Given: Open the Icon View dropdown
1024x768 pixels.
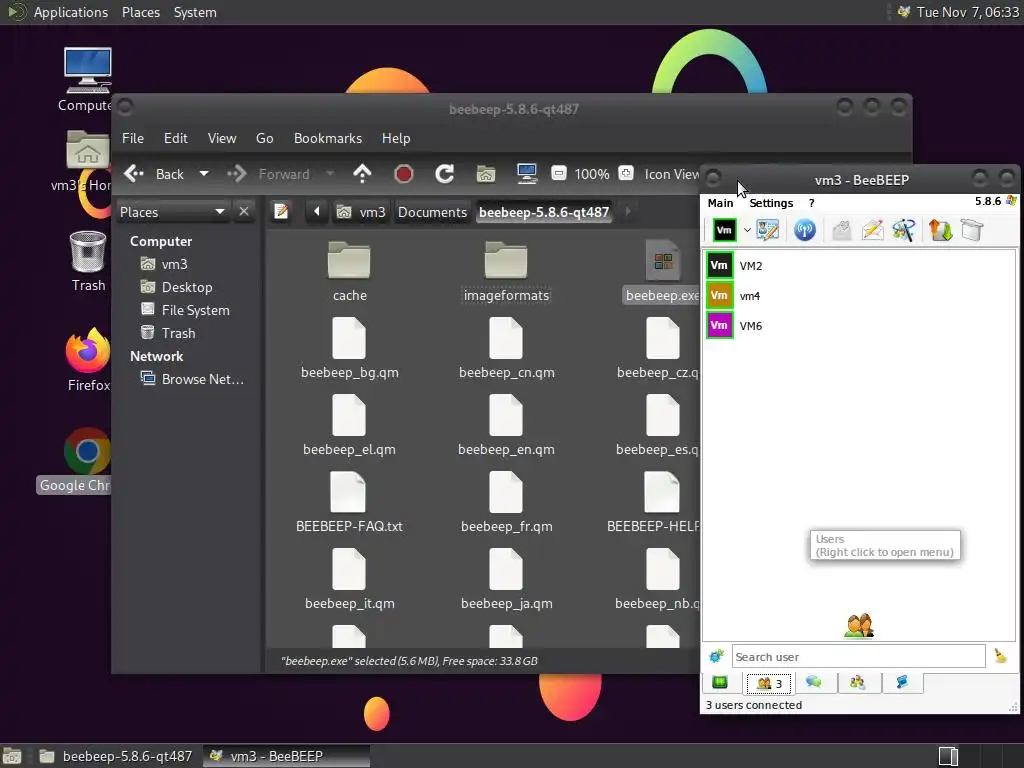Looking at the screenshot, I should click(x=671, y=174).
